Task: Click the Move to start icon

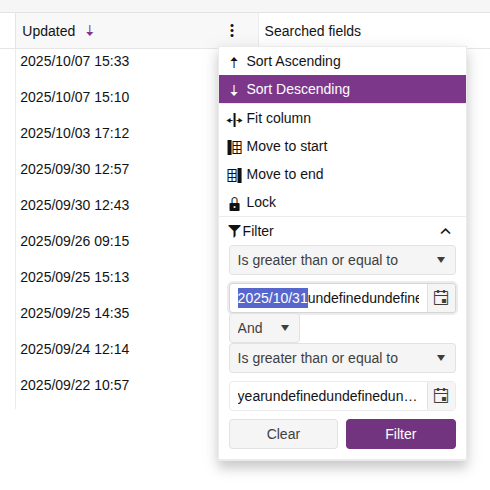Action: 234,147
